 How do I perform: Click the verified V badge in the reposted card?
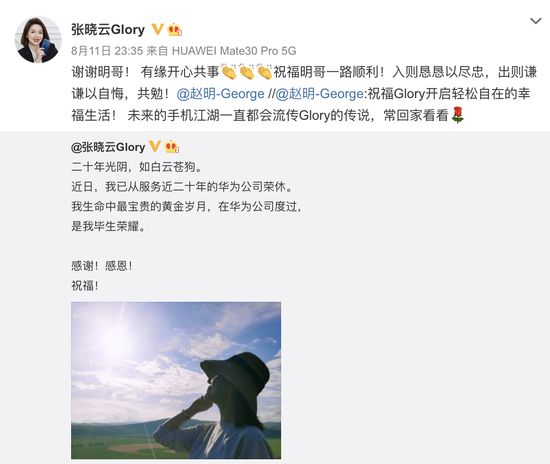[x=155, y=146]
